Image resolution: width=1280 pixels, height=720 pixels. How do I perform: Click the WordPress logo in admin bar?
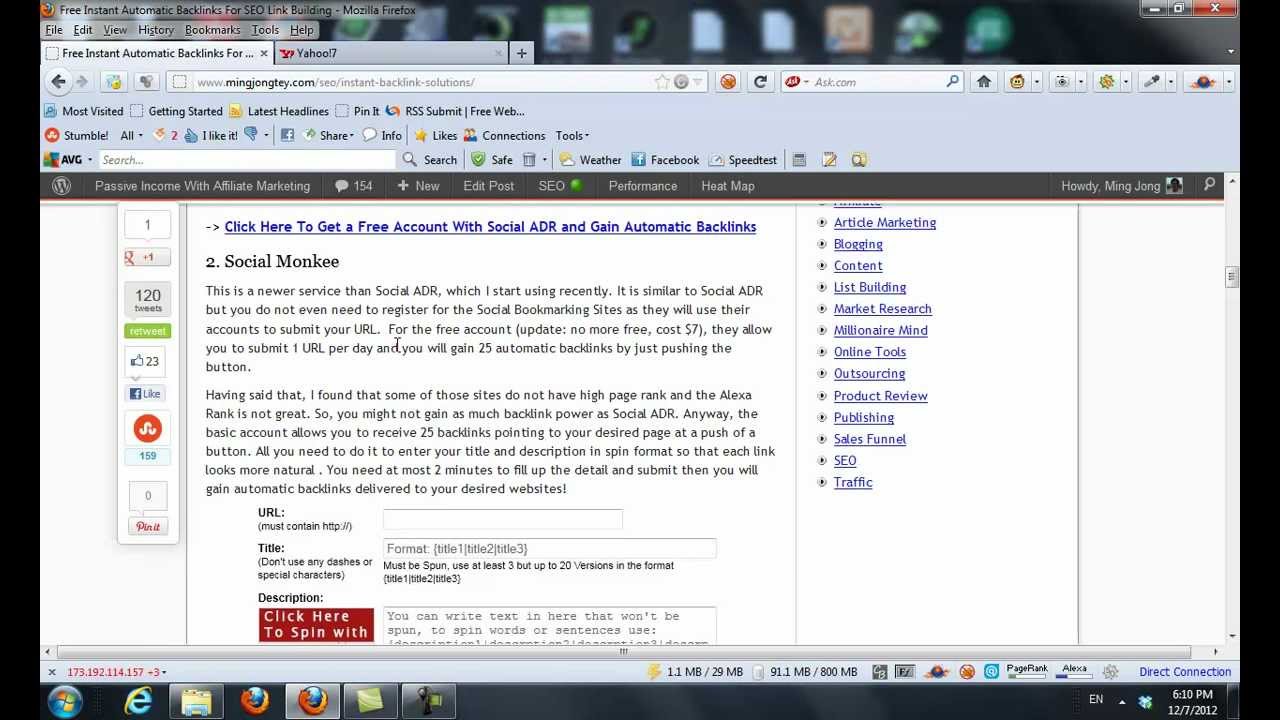pyautogui.click(x=61, y=186)
